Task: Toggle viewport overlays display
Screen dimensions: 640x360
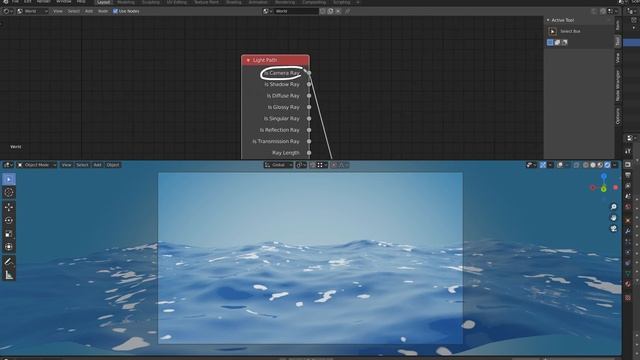Action: pyautogui.click(x=560, y=165)
